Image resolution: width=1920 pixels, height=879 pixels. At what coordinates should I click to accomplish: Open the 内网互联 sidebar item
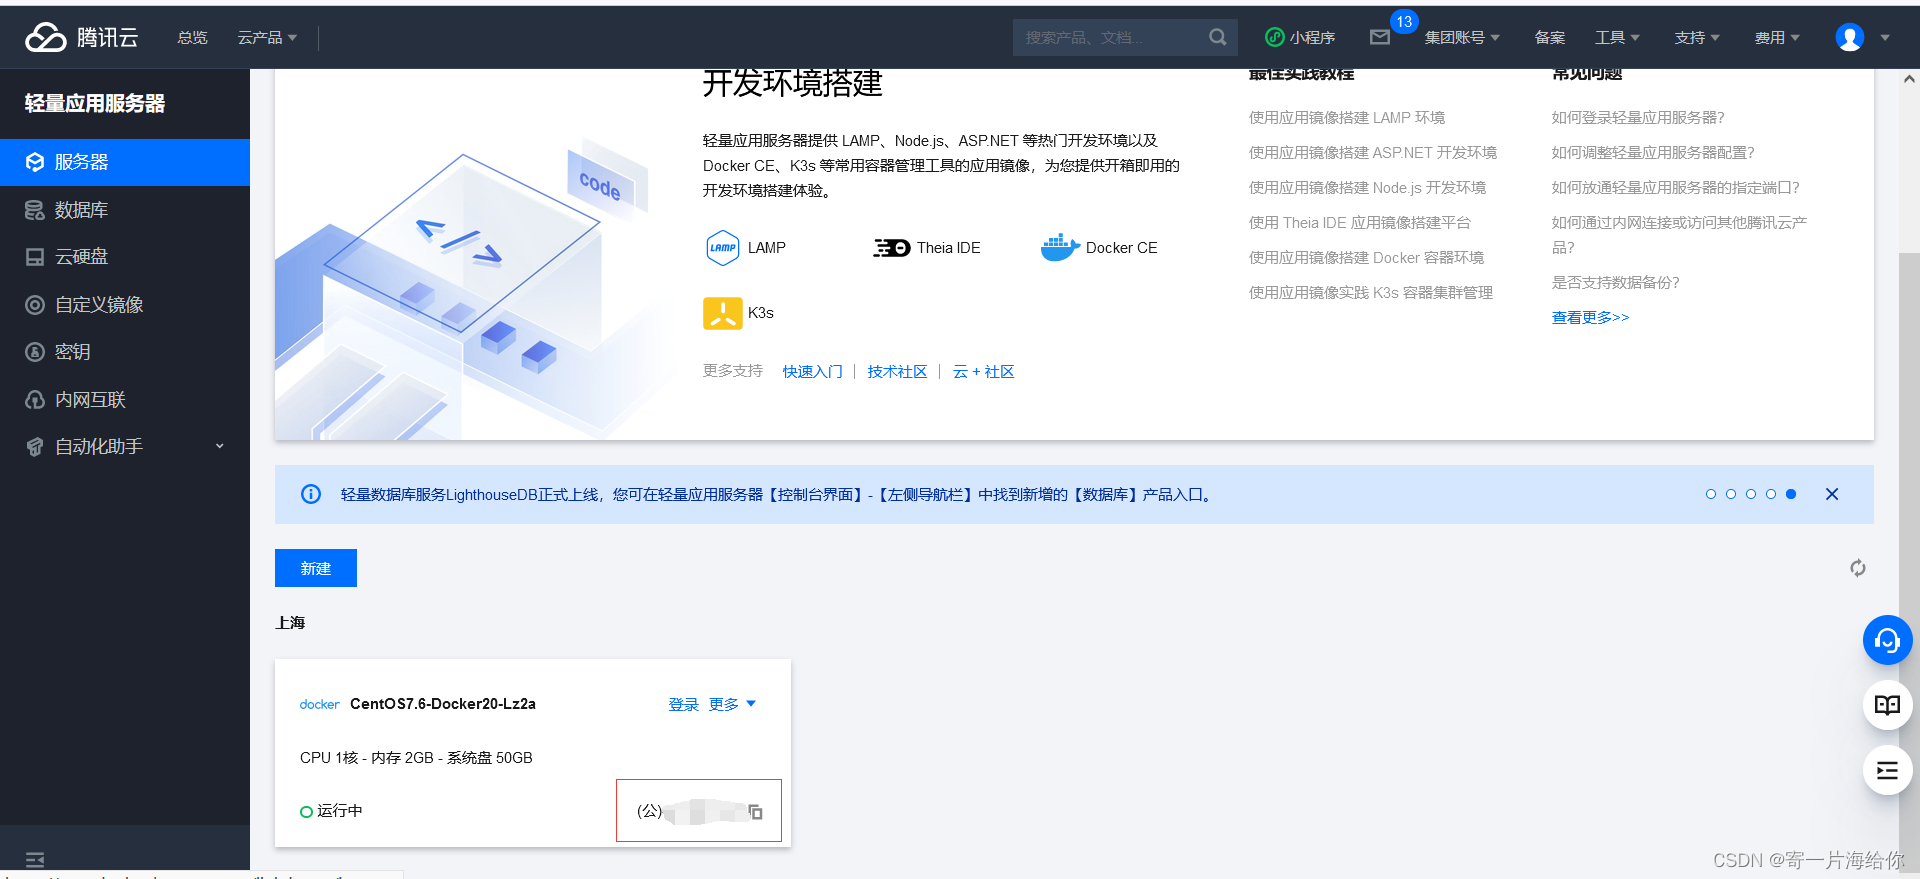pos(125,400)
